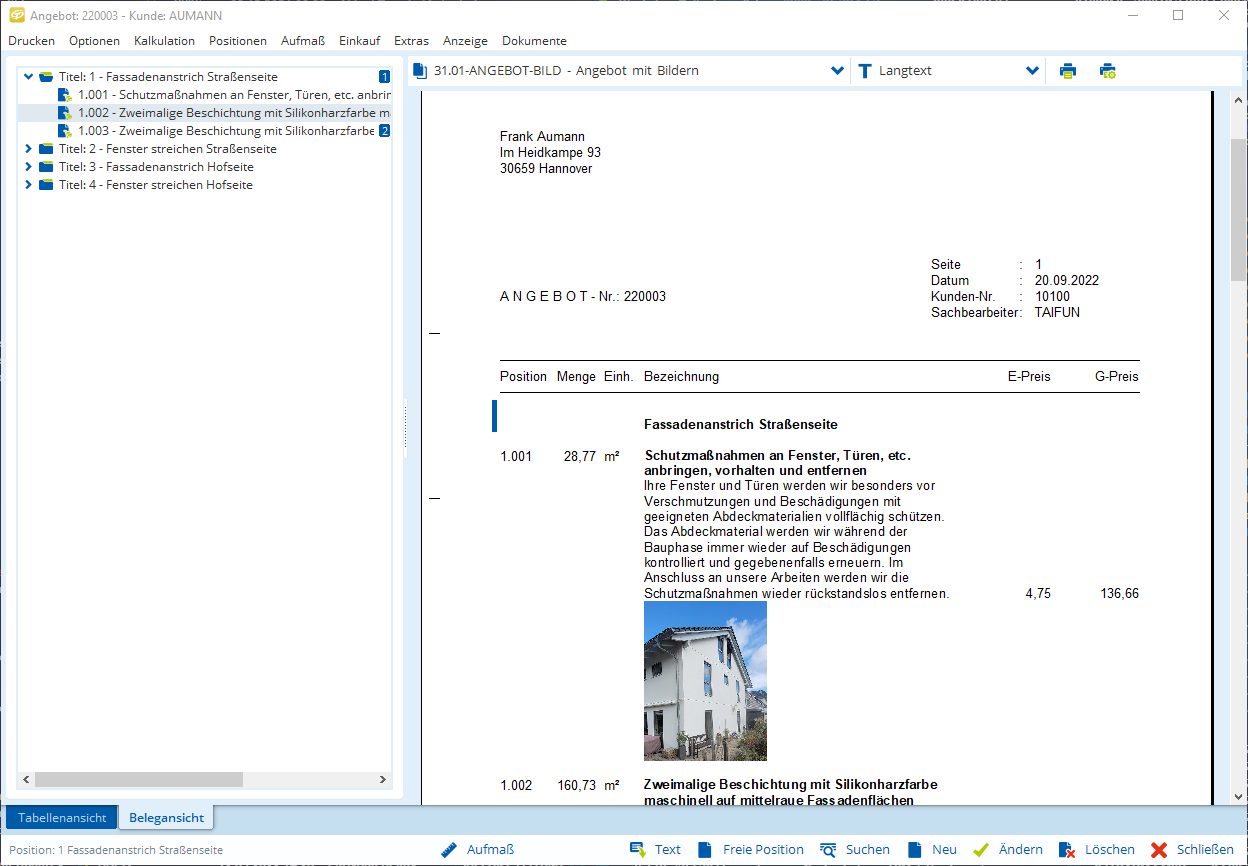Viewport: 1248px width, 866px height.
Task: Expand Titel 2 Fenster streichen Straßenseite
Action: (x=29, y=149)
